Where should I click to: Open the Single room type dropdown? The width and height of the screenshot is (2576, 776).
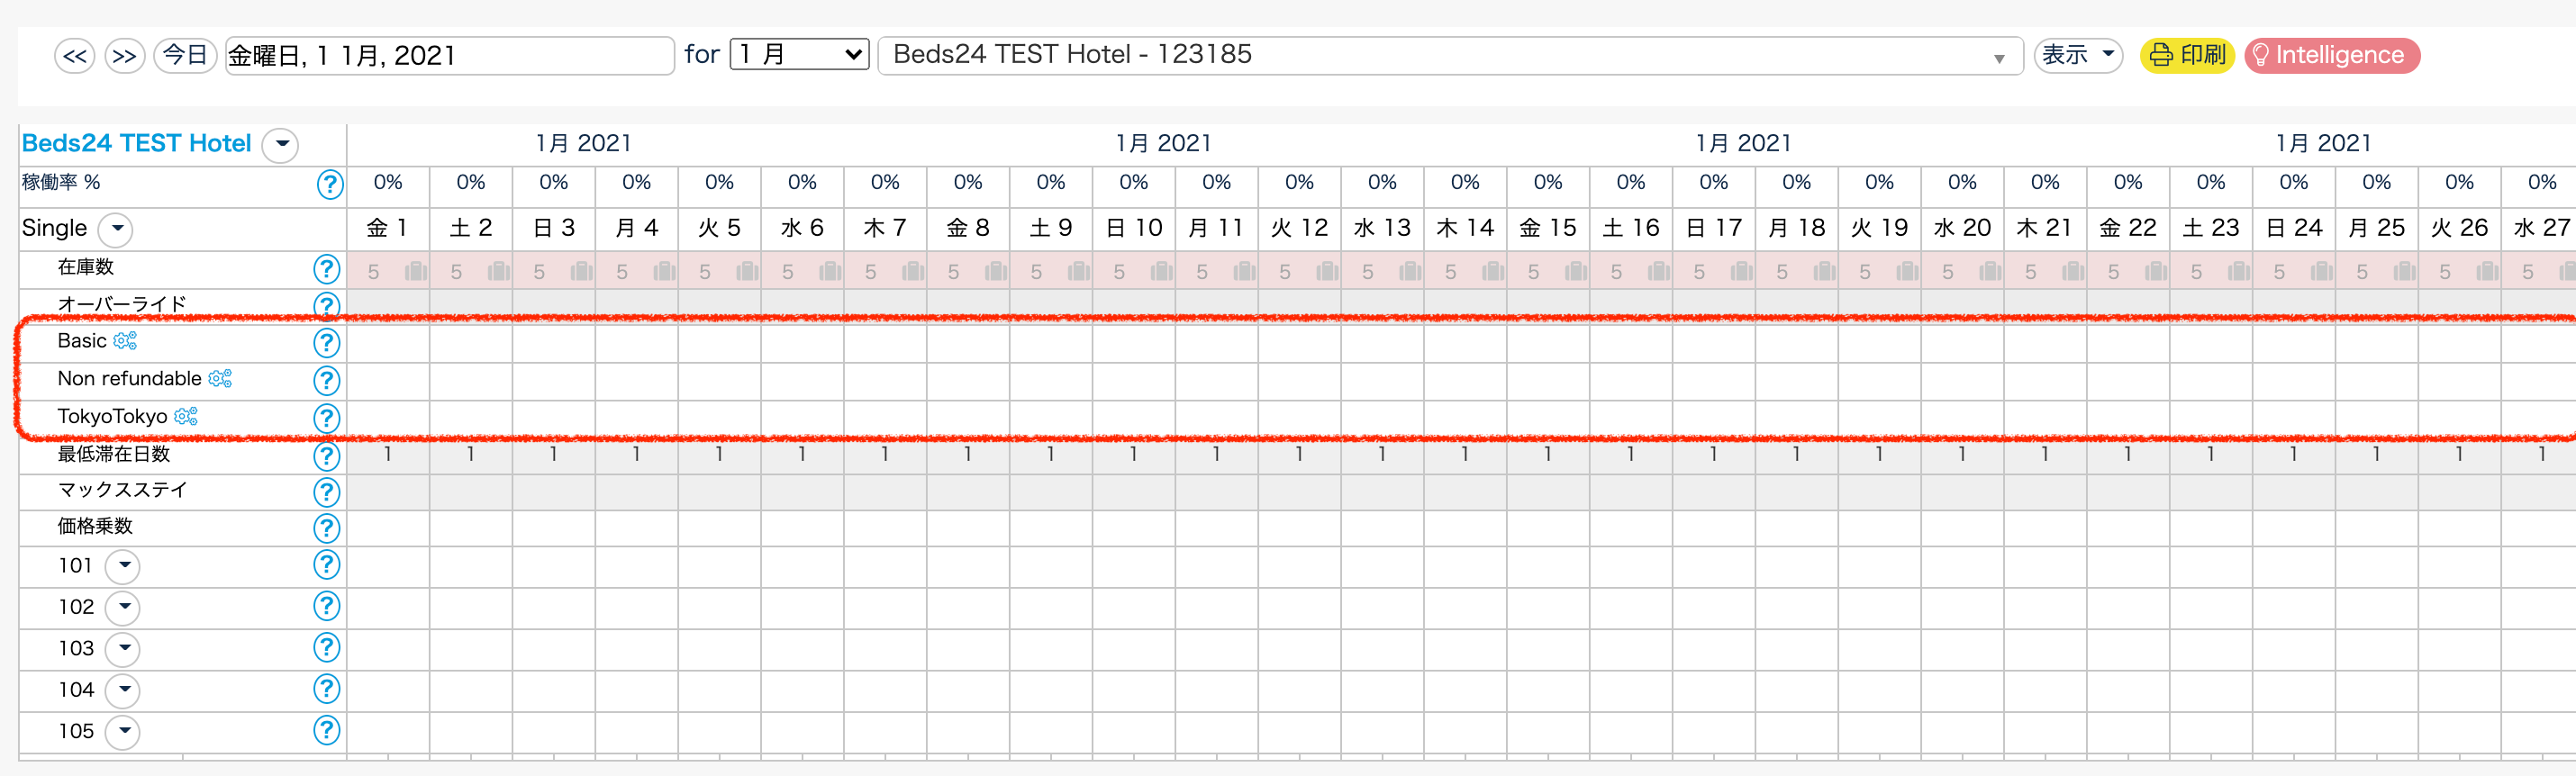[117, 229]
